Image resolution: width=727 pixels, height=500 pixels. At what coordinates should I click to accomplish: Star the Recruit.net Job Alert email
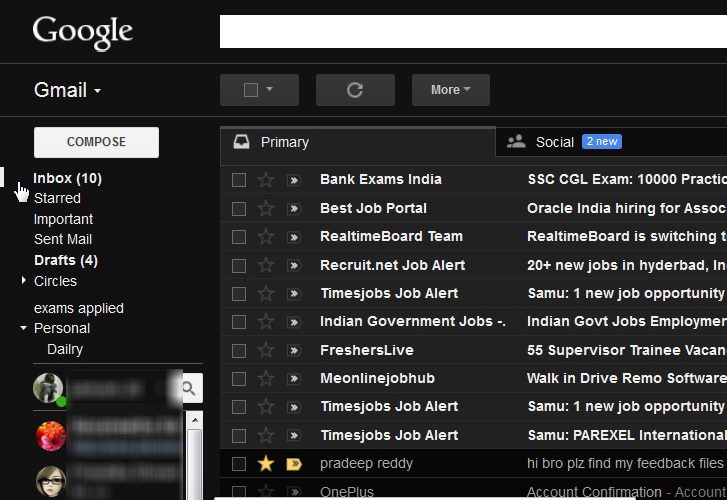[x=266, y=265]
